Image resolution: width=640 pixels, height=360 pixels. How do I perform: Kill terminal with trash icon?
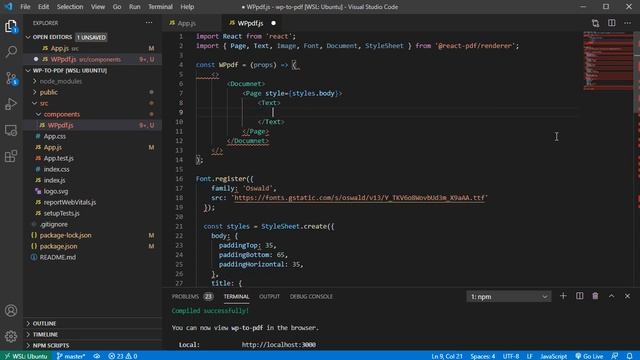coord(596,296)
